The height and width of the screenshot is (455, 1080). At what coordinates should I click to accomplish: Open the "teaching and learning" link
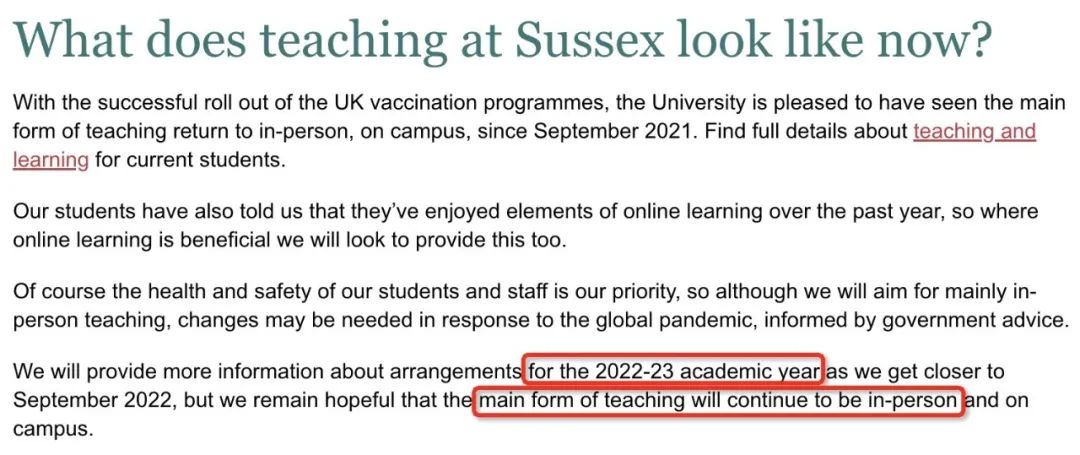[973, 132]
